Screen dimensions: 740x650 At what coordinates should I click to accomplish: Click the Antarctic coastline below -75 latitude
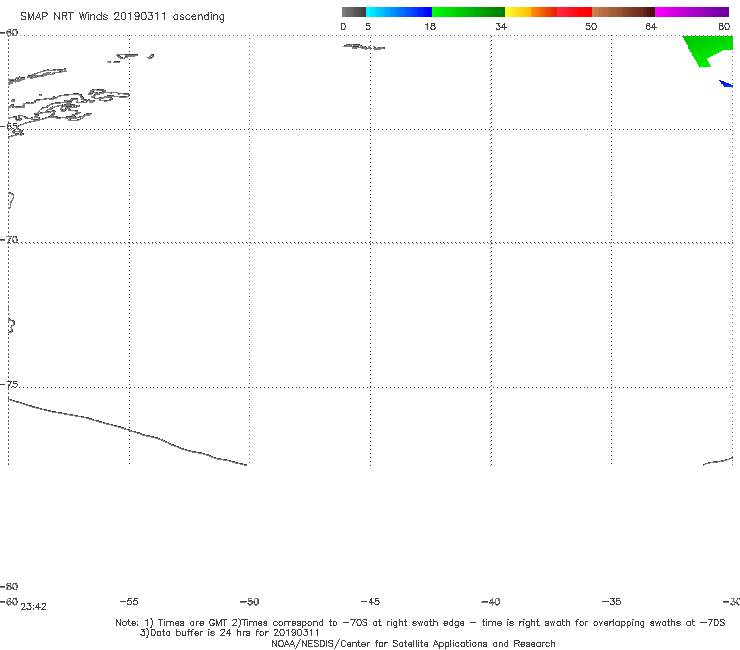click(127, 431)
